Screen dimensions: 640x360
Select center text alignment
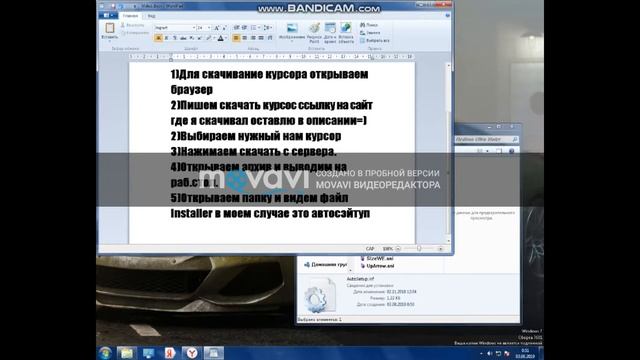(244, 38)
